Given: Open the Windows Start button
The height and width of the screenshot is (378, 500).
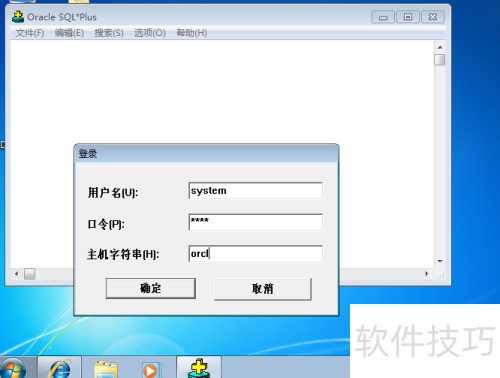Looking at the screenshot, I should (12, 369).
